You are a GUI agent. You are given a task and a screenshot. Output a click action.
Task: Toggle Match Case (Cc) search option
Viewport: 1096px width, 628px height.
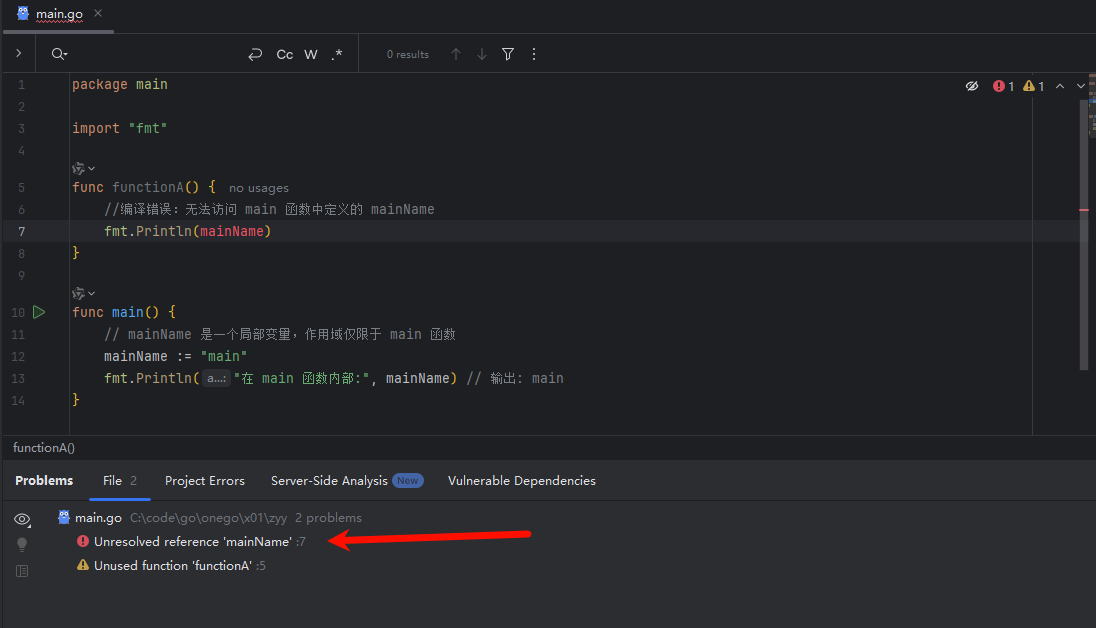284,54
